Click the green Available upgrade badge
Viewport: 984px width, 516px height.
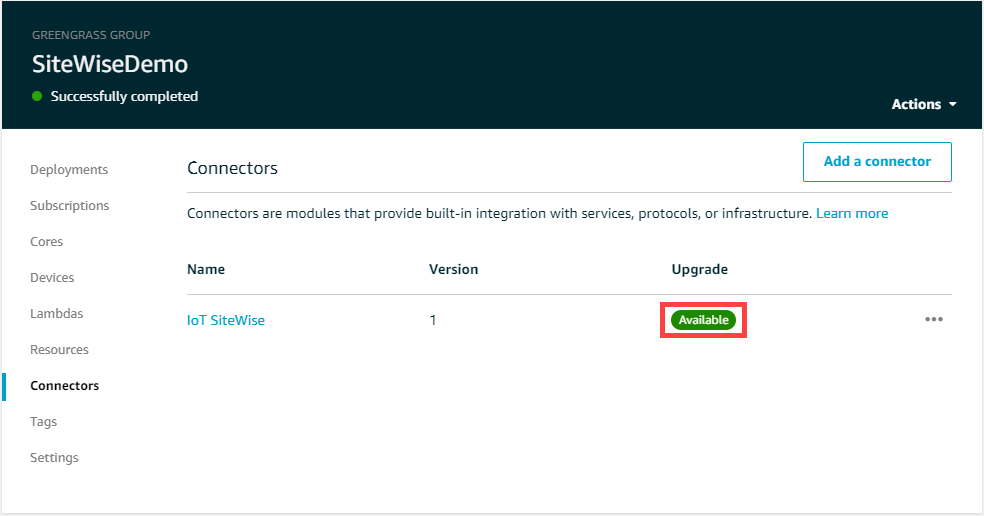(x=703, y=320)
